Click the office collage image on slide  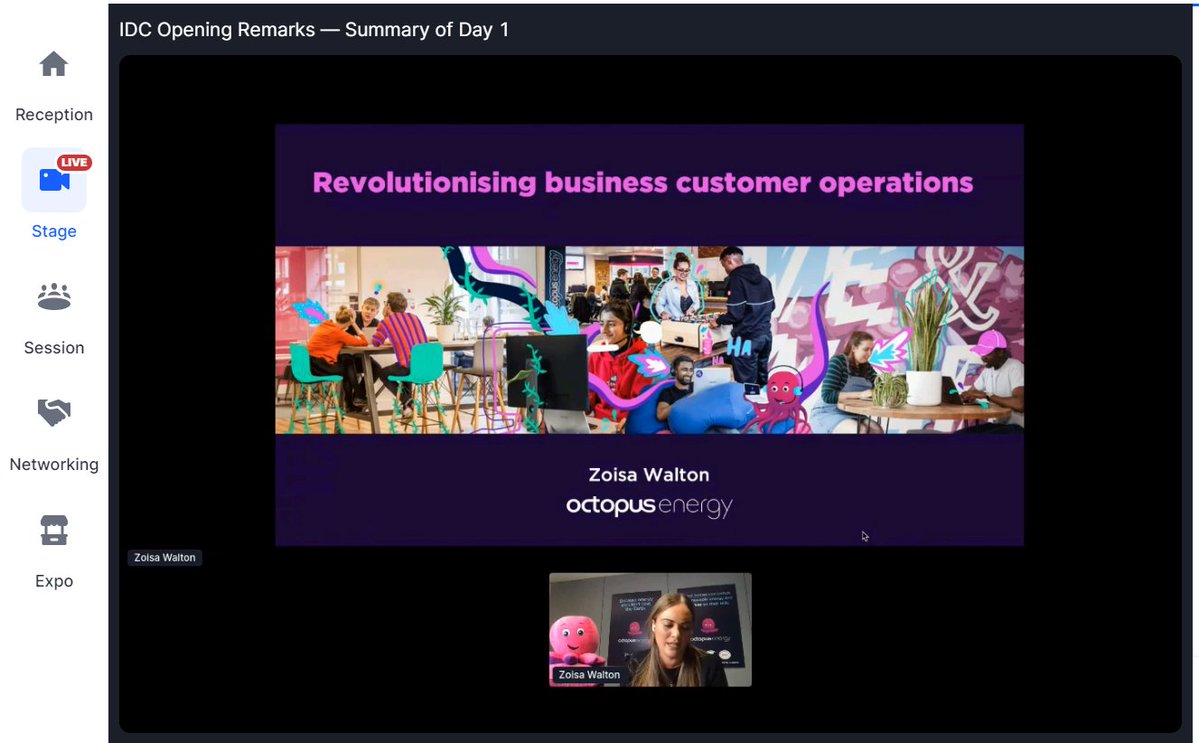(x=649, y=339)
